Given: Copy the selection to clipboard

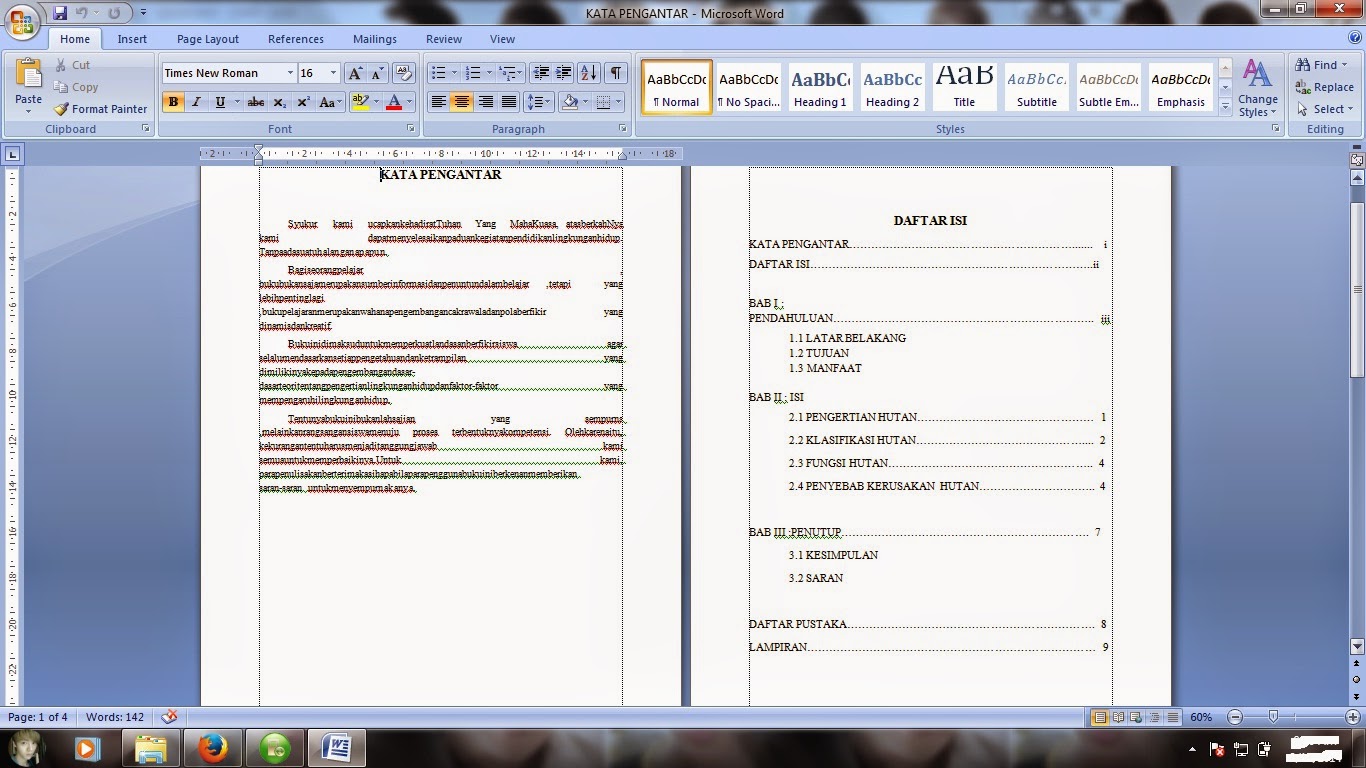Looking at the screenshot, I should [x=76, y=87].
